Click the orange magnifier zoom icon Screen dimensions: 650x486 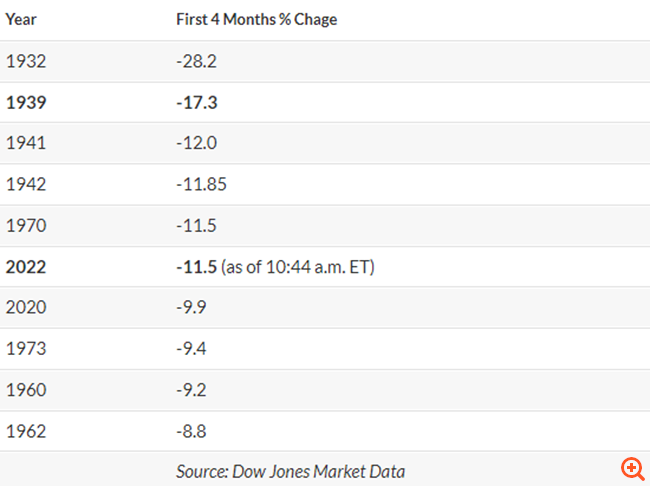click(633, 469)
